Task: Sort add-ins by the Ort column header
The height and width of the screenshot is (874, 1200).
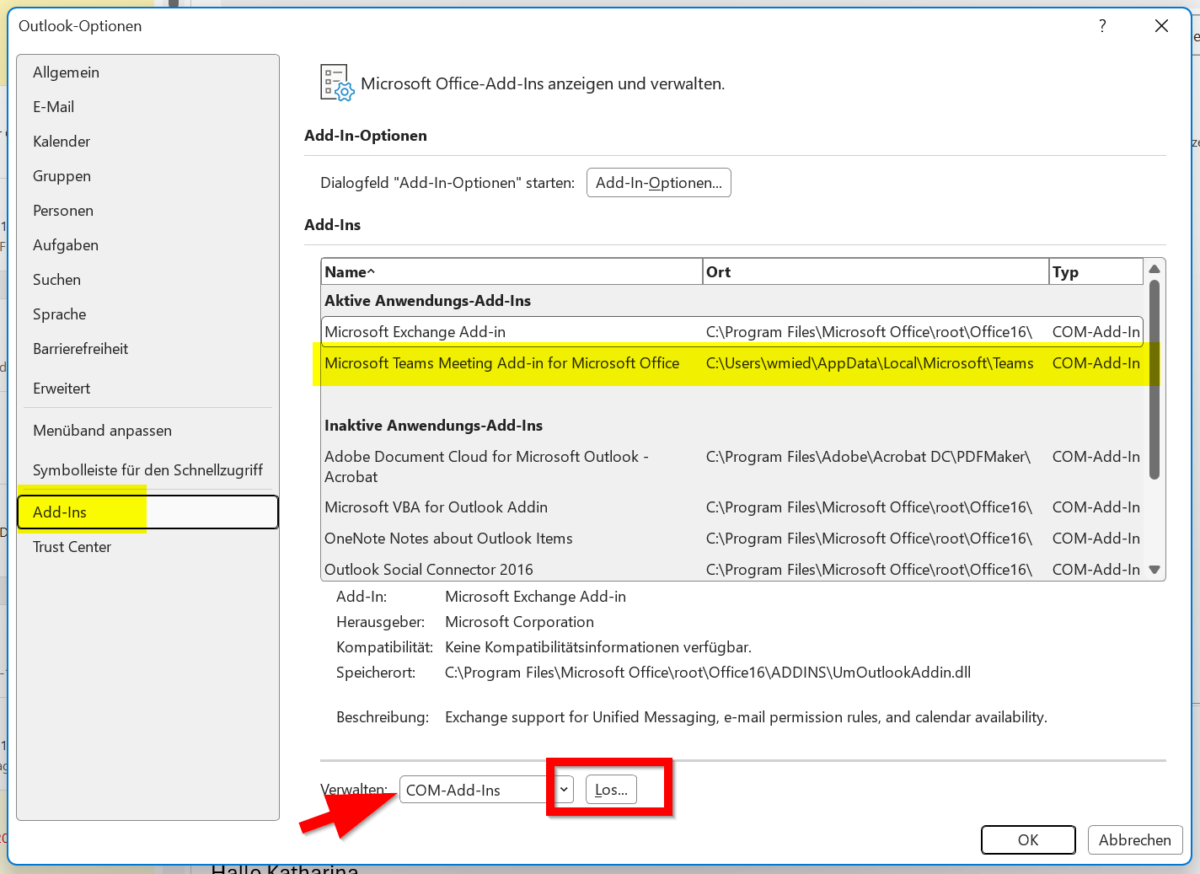Action: tap(875, 272)
